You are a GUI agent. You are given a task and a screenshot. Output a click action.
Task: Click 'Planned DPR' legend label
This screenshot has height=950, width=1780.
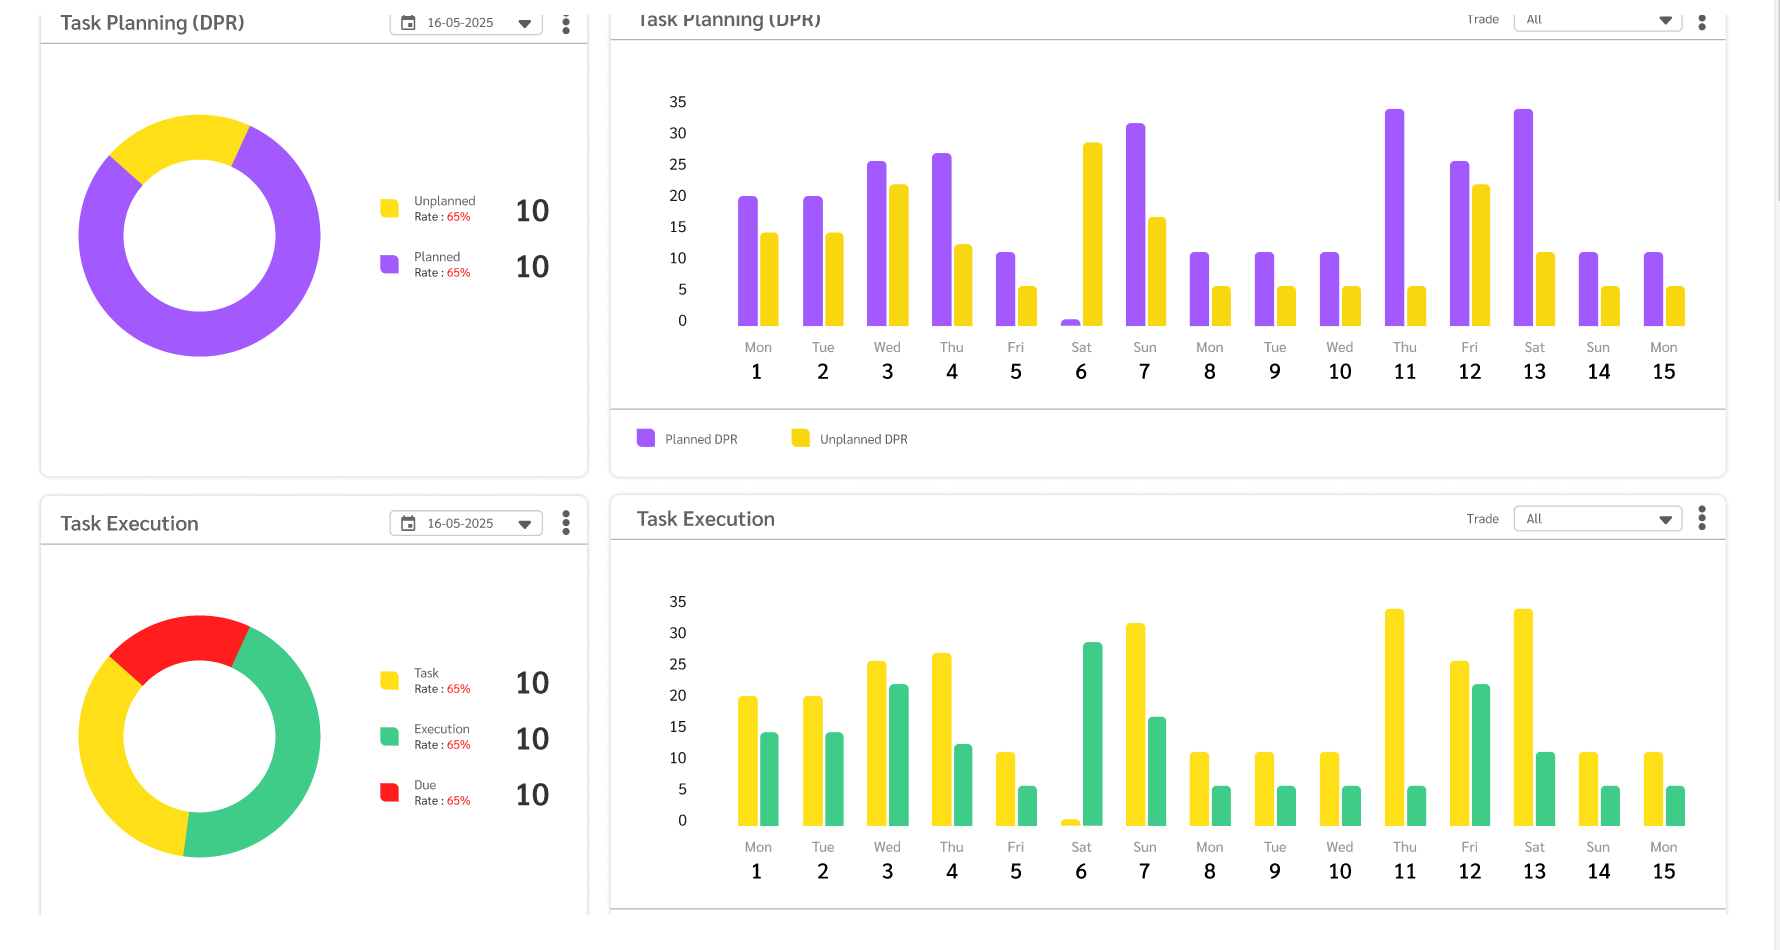[x=701, y=439]
